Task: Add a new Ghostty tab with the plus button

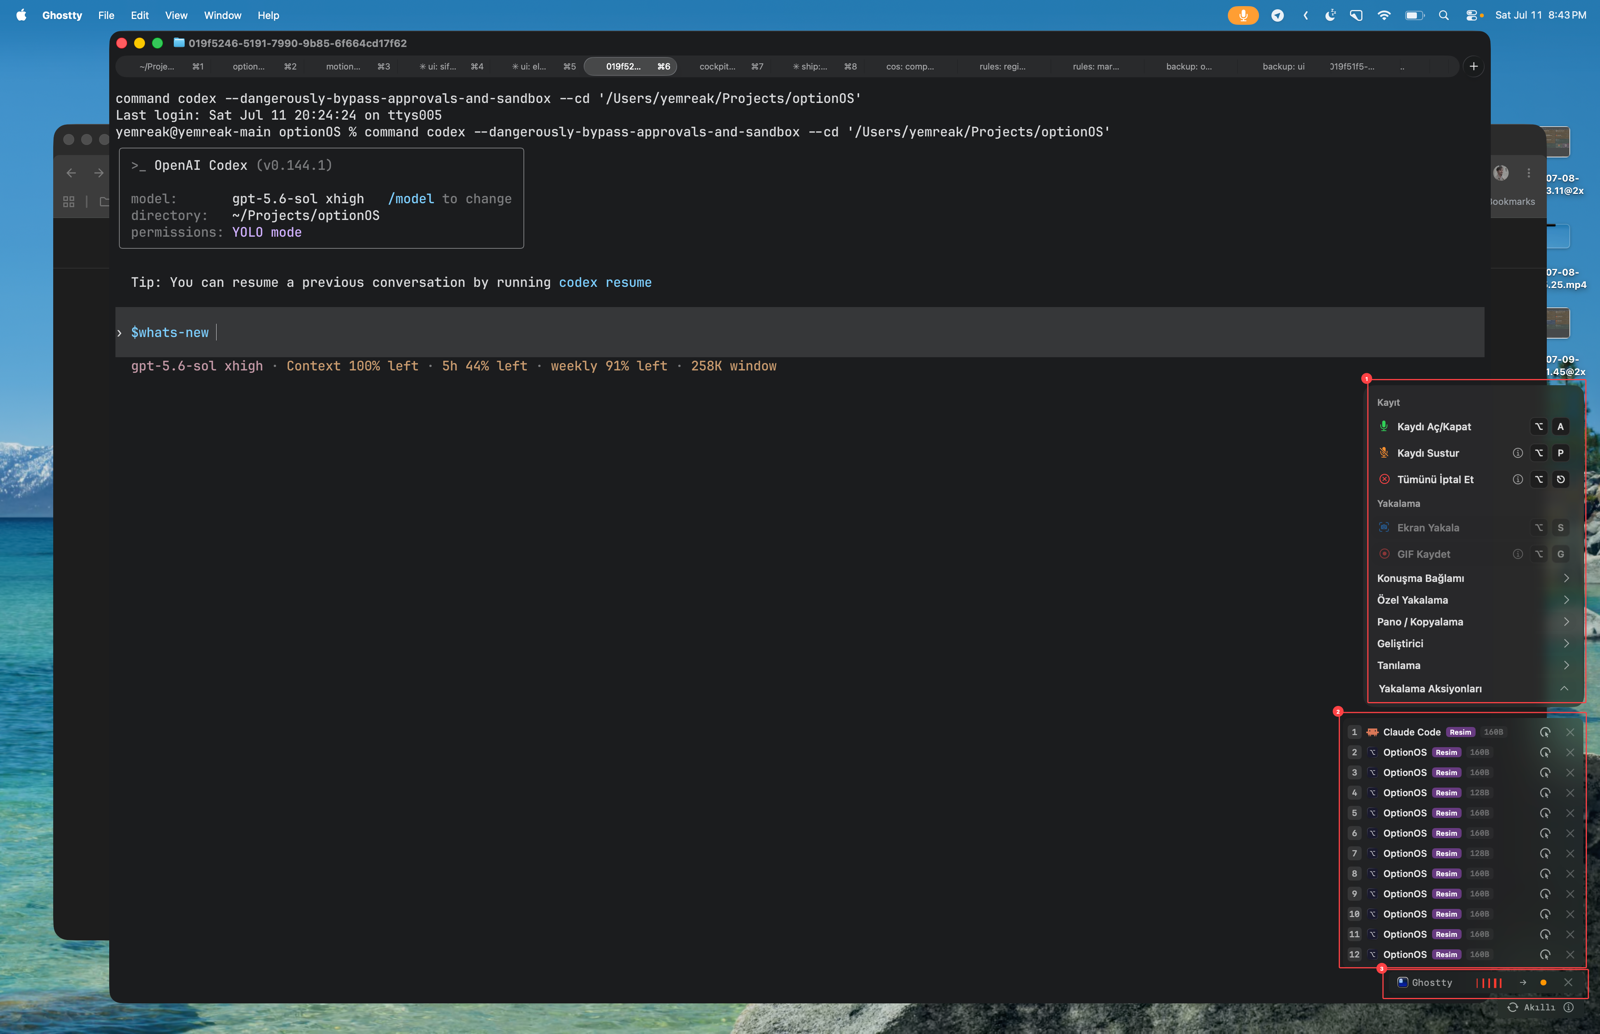Action: (x=1473, y=66)
